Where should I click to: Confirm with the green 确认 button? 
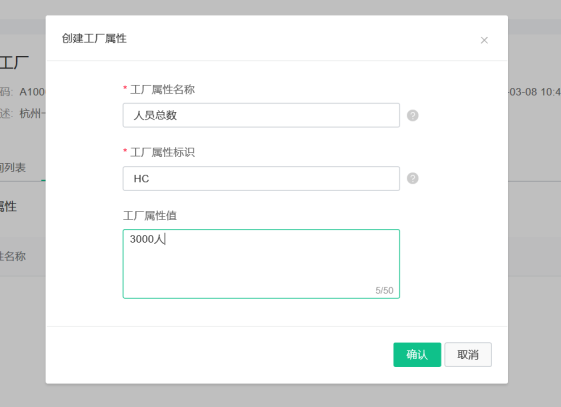pyautogui.click(x=417, y=354)
